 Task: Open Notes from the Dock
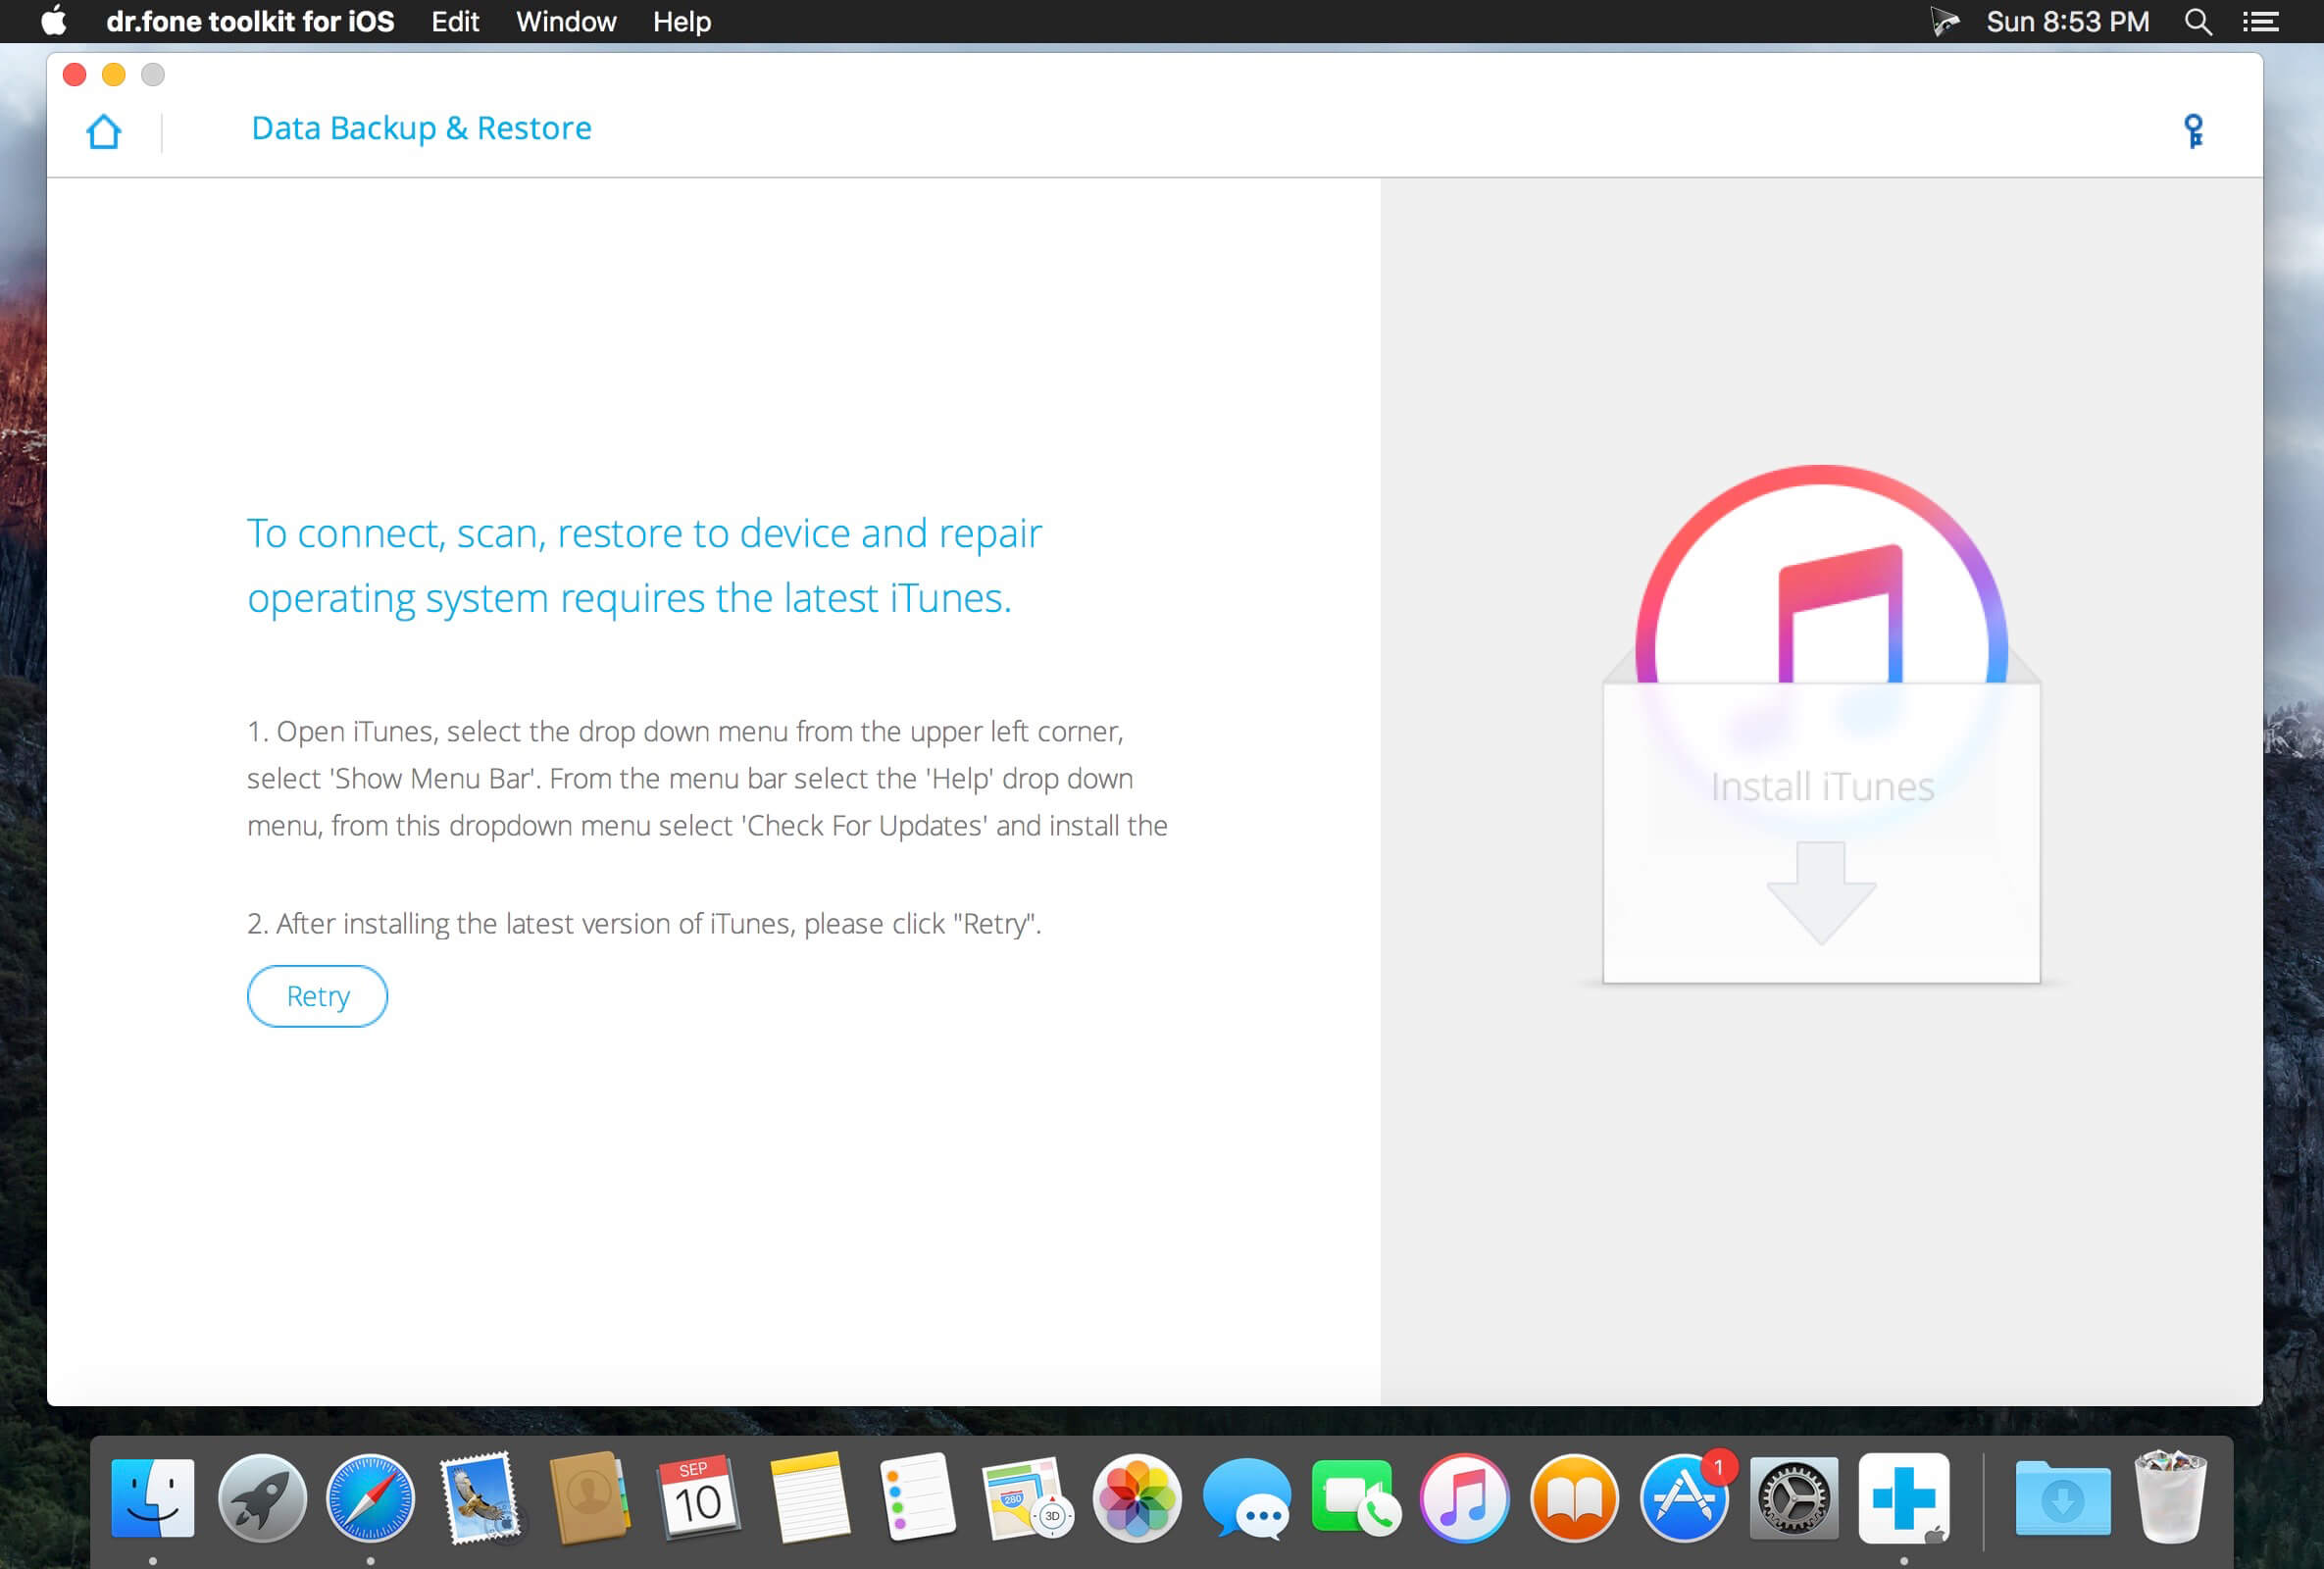tap(809, 1498)
